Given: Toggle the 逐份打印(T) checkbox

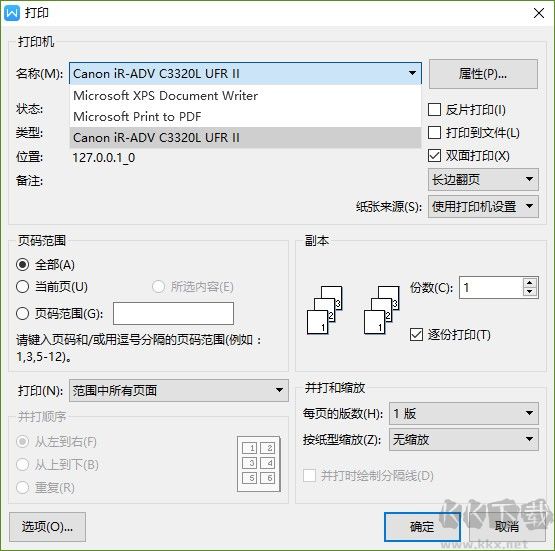Looking at the screenshot, I should 416,334.
